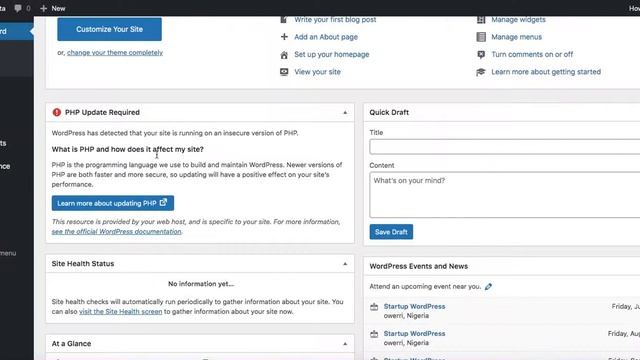Open the Manage menus link
640x360 pixels.
tap(516, 37)
